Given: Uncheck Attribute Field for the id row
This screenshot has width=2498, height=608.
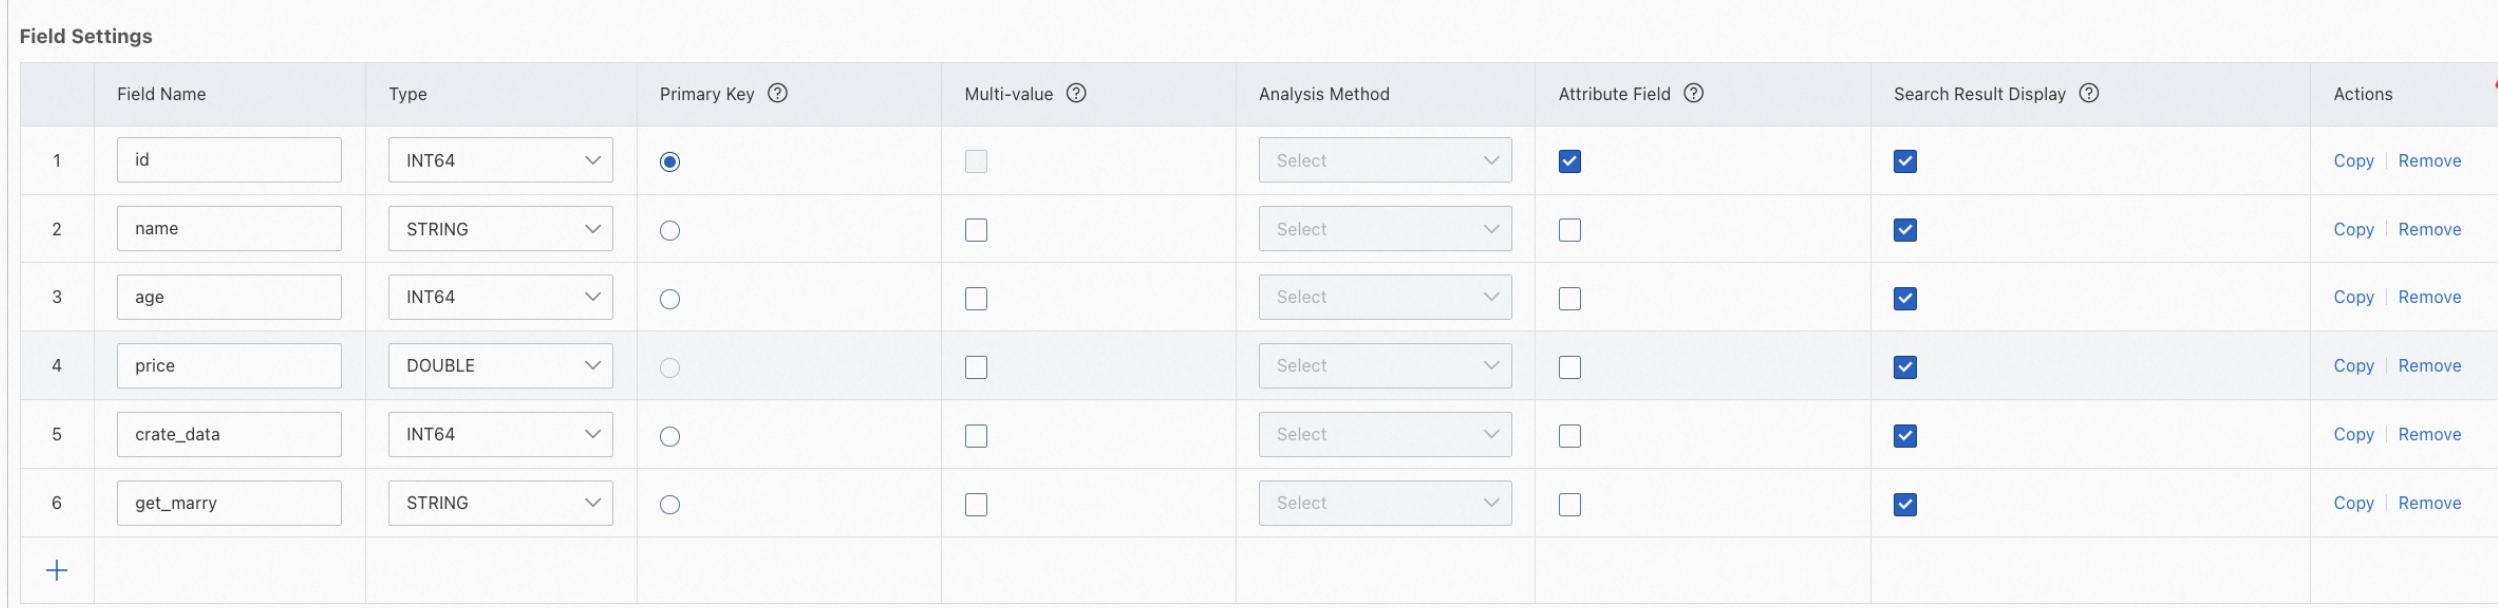Looking at the screenshot, I should (1570, 161).
